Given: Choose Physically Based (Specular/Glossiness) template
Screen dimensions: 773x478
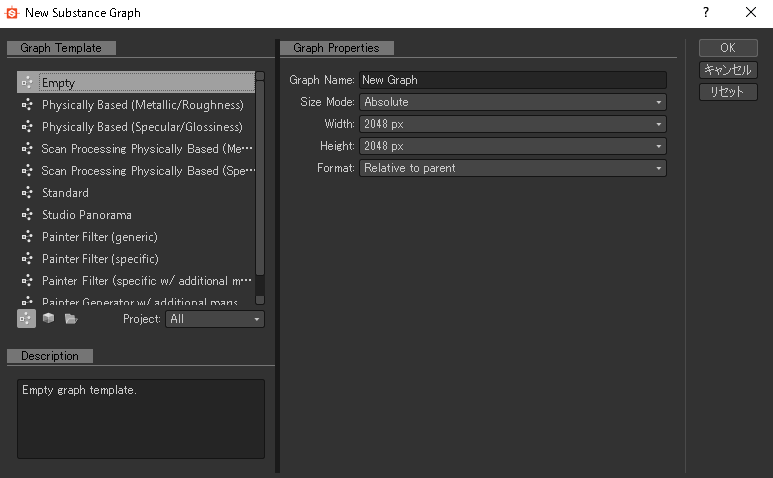Looking at the screenshot, I should 136,127.
